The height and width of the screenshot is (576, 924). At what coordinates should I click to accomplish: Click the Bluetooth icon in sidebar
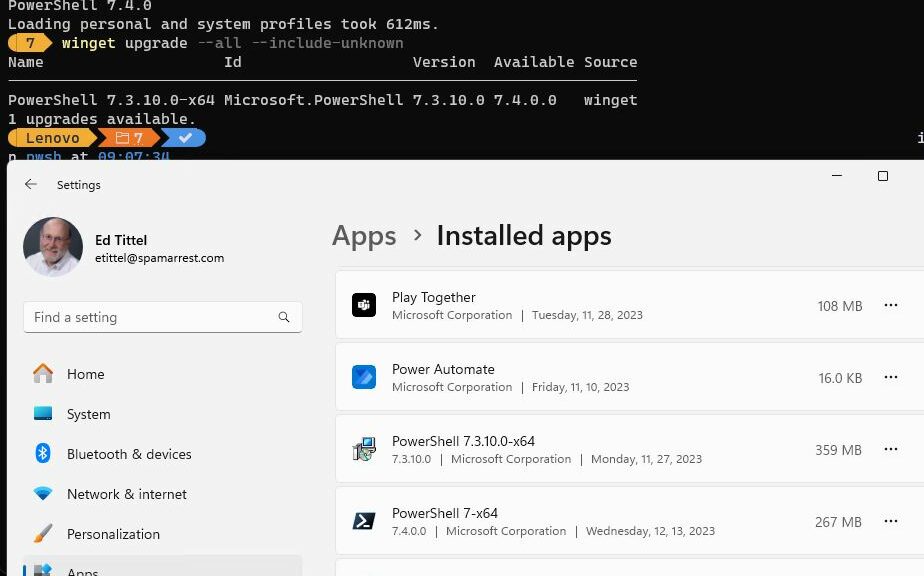coord(43,453)
